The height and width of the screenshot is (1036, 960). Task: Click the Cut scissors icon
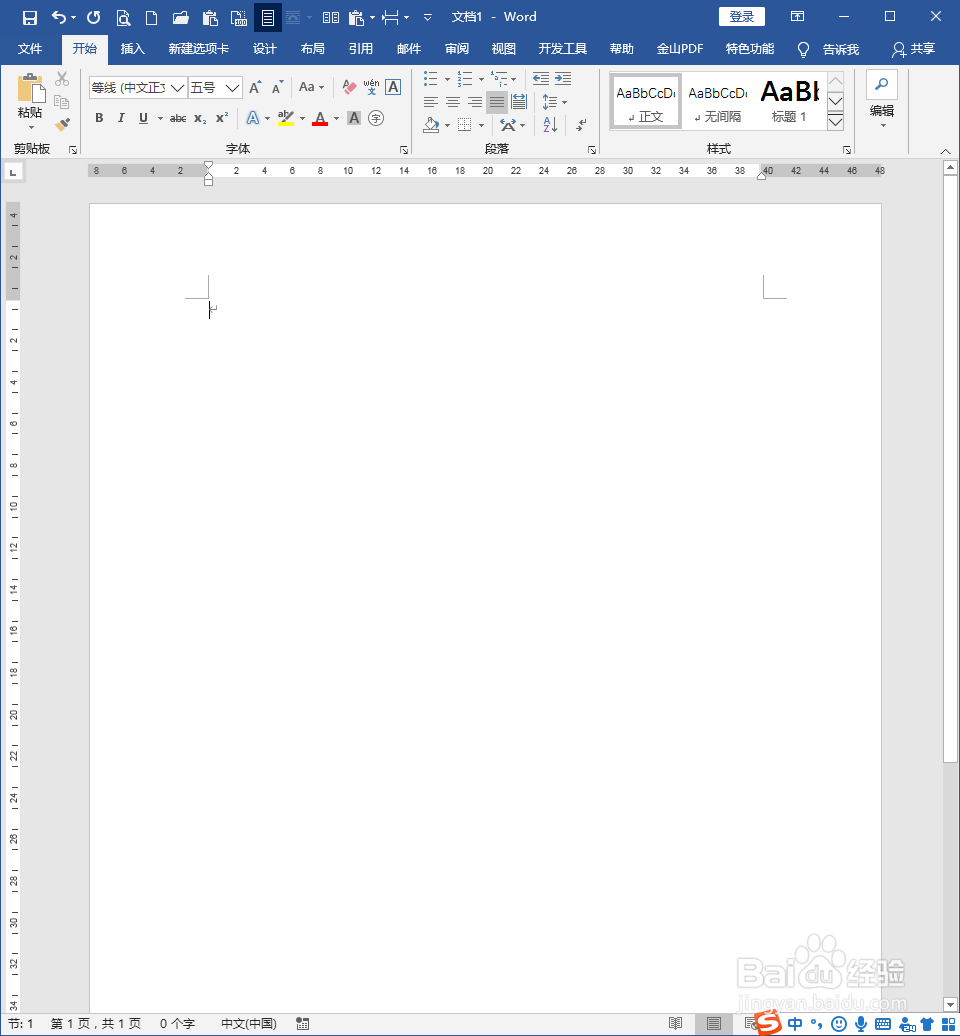62,79
